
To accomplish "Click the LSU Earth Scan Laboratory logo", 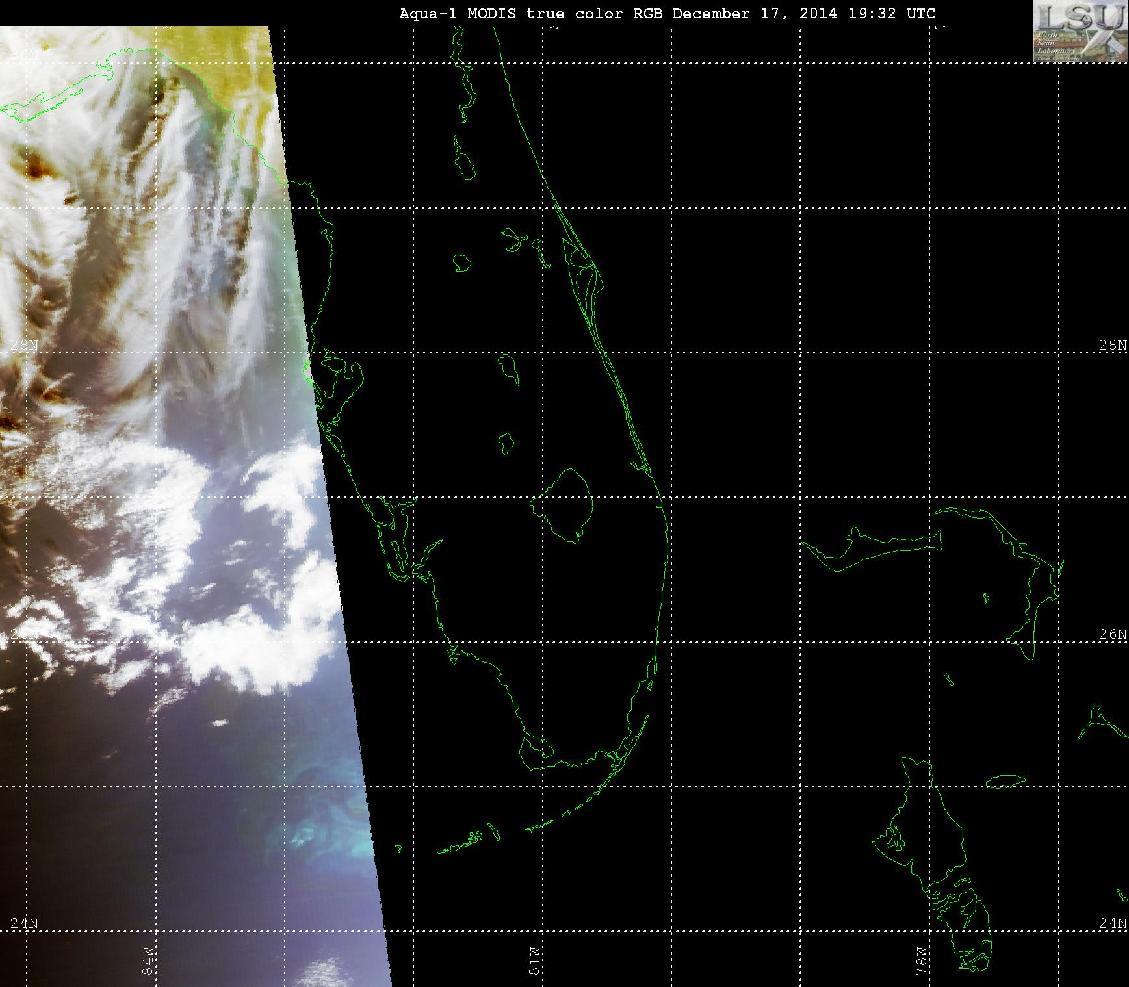I will point(1081,31).
